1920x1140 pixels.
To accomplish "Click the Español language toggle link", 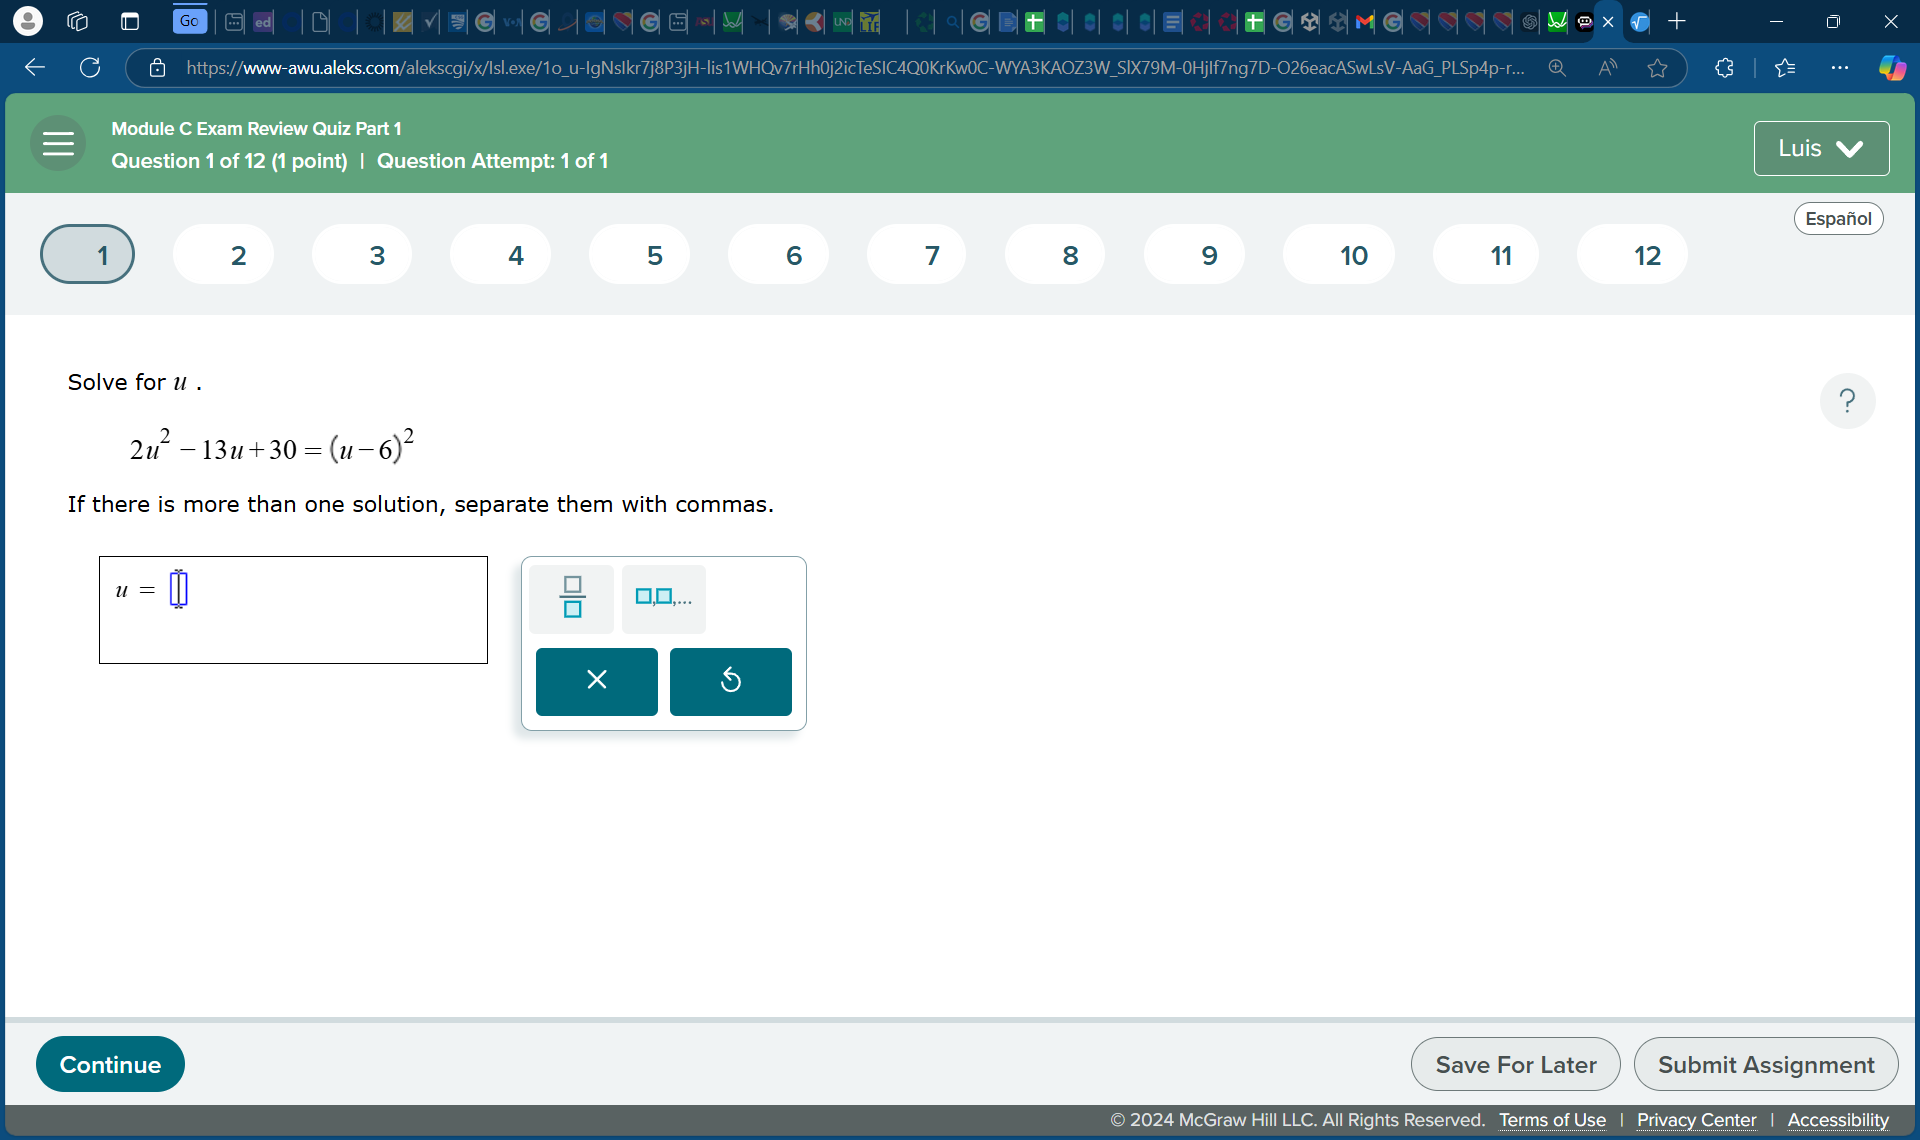I will [1837, 217].
